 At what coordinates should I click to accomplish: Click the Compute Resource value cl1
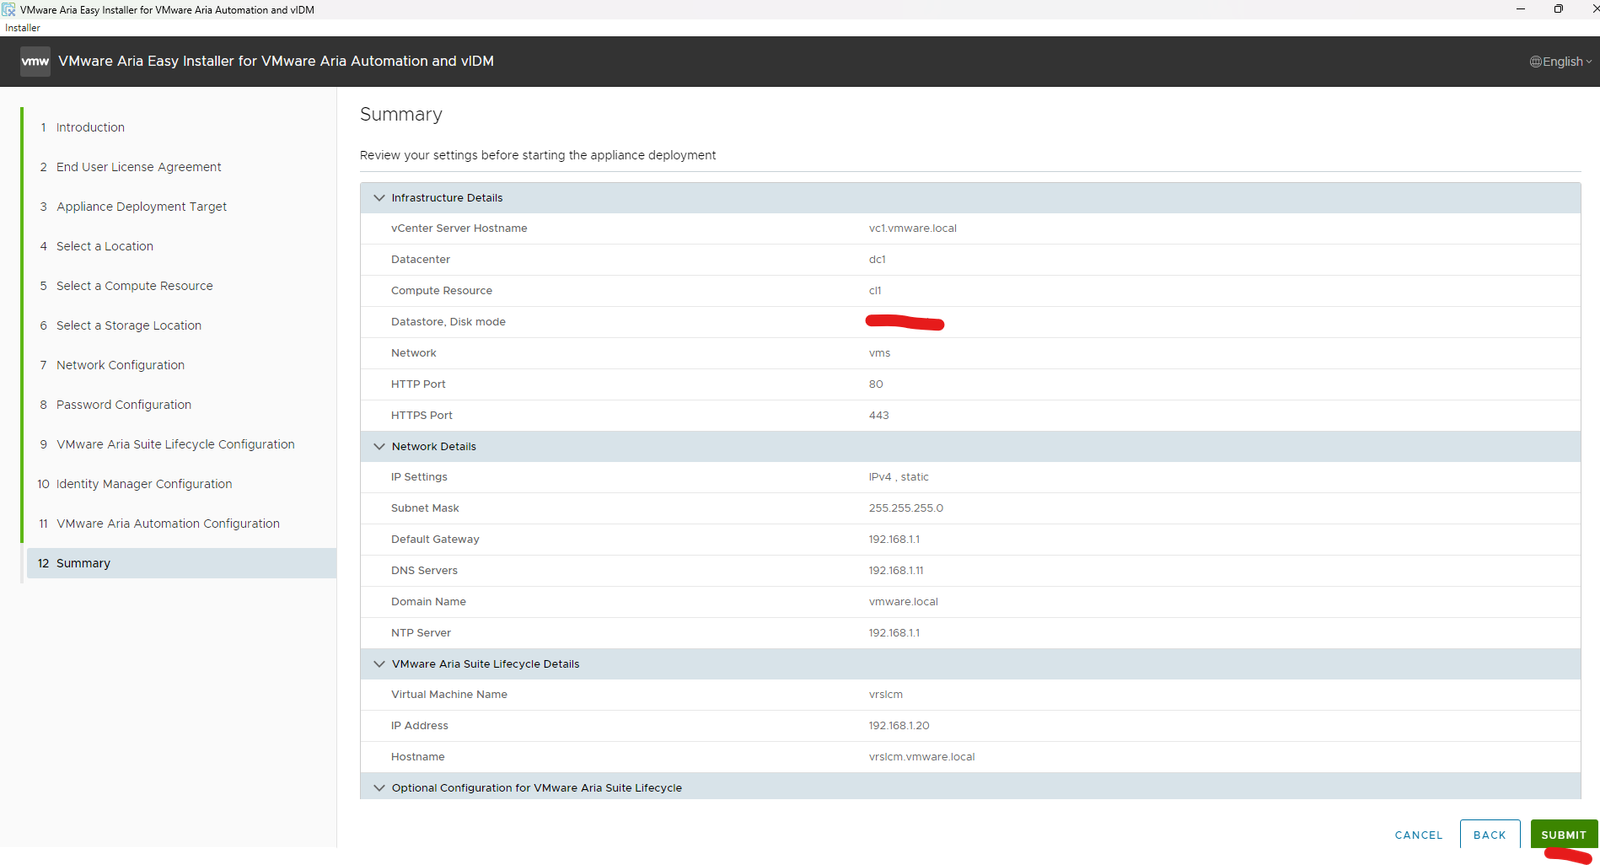click(875, 291)
